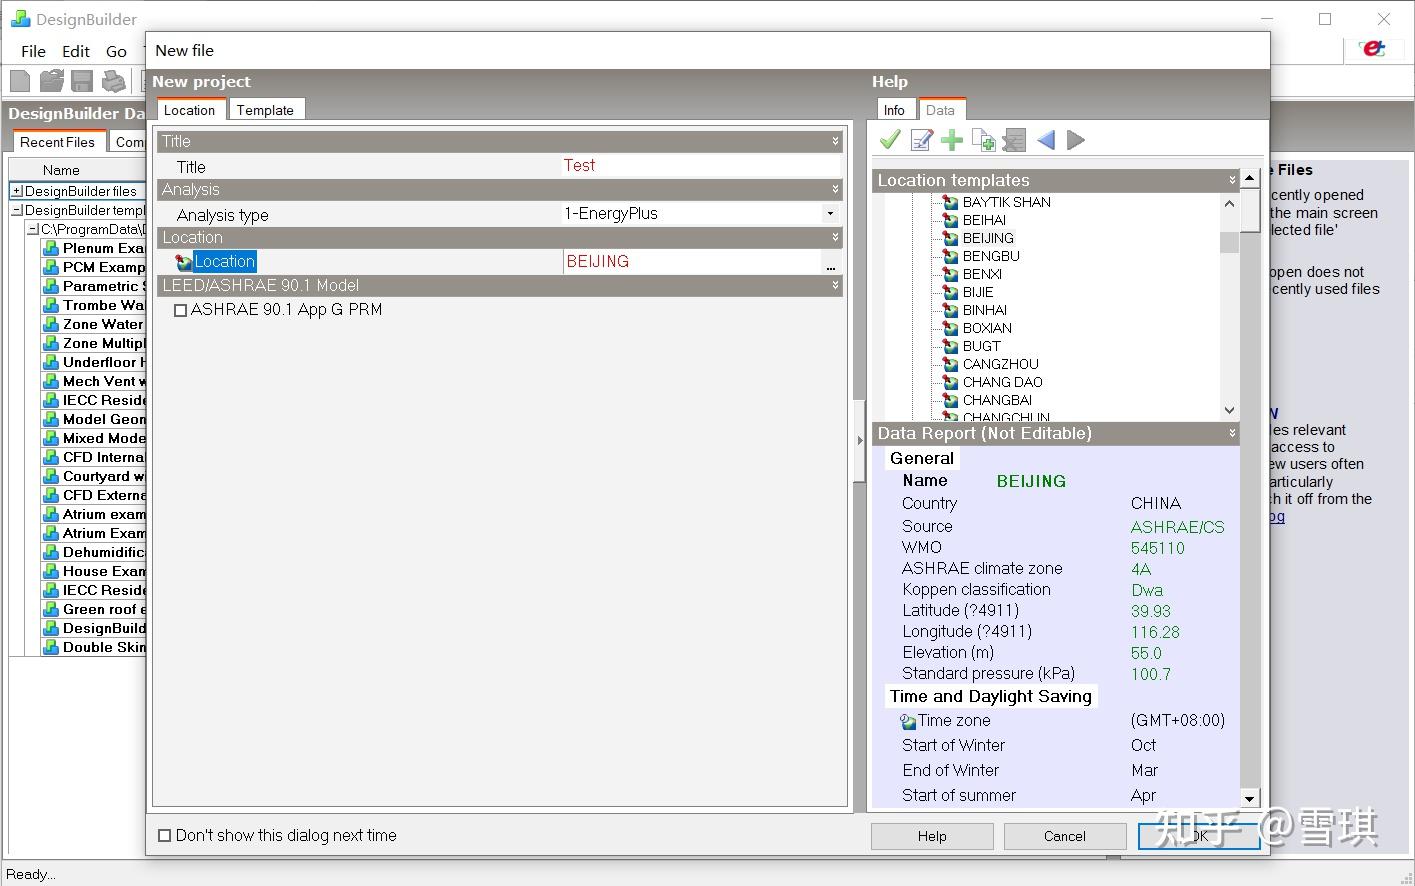Click the location icon next to CANGZHOU
Screen dimensions: 1415x886
(x=951, y=364)
